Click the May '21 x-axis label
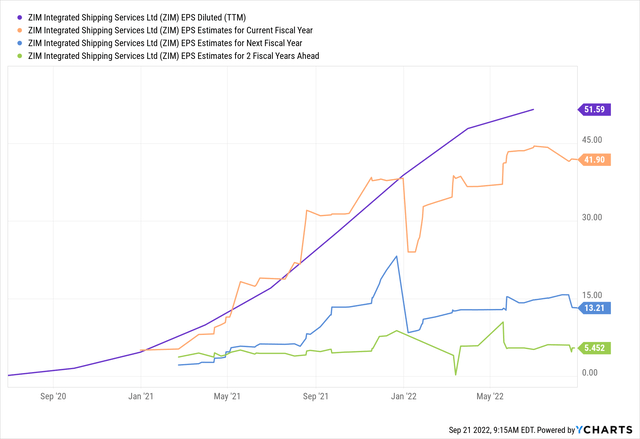This screenshot has width=640, height=439. pos(228,397)
